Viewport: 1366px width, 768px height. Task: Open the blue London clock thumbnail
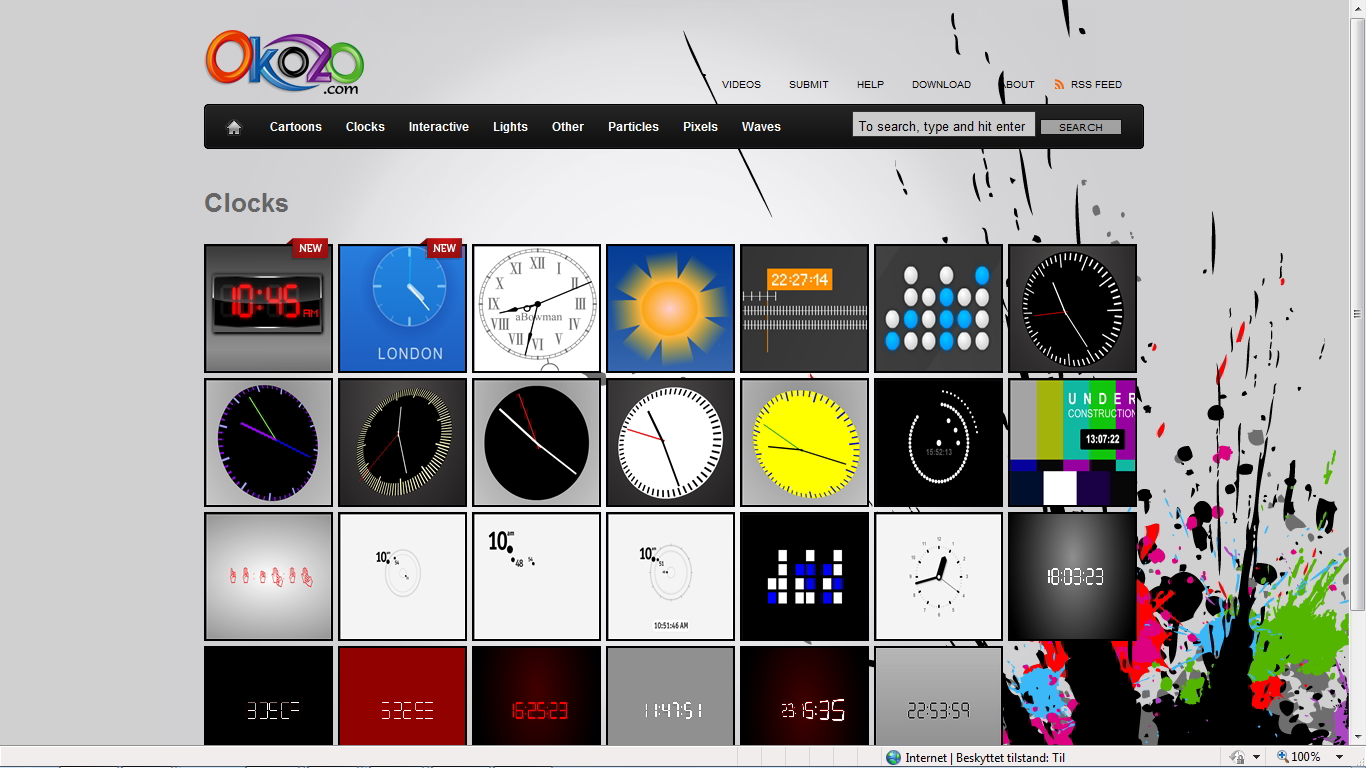tap(402, 308)
